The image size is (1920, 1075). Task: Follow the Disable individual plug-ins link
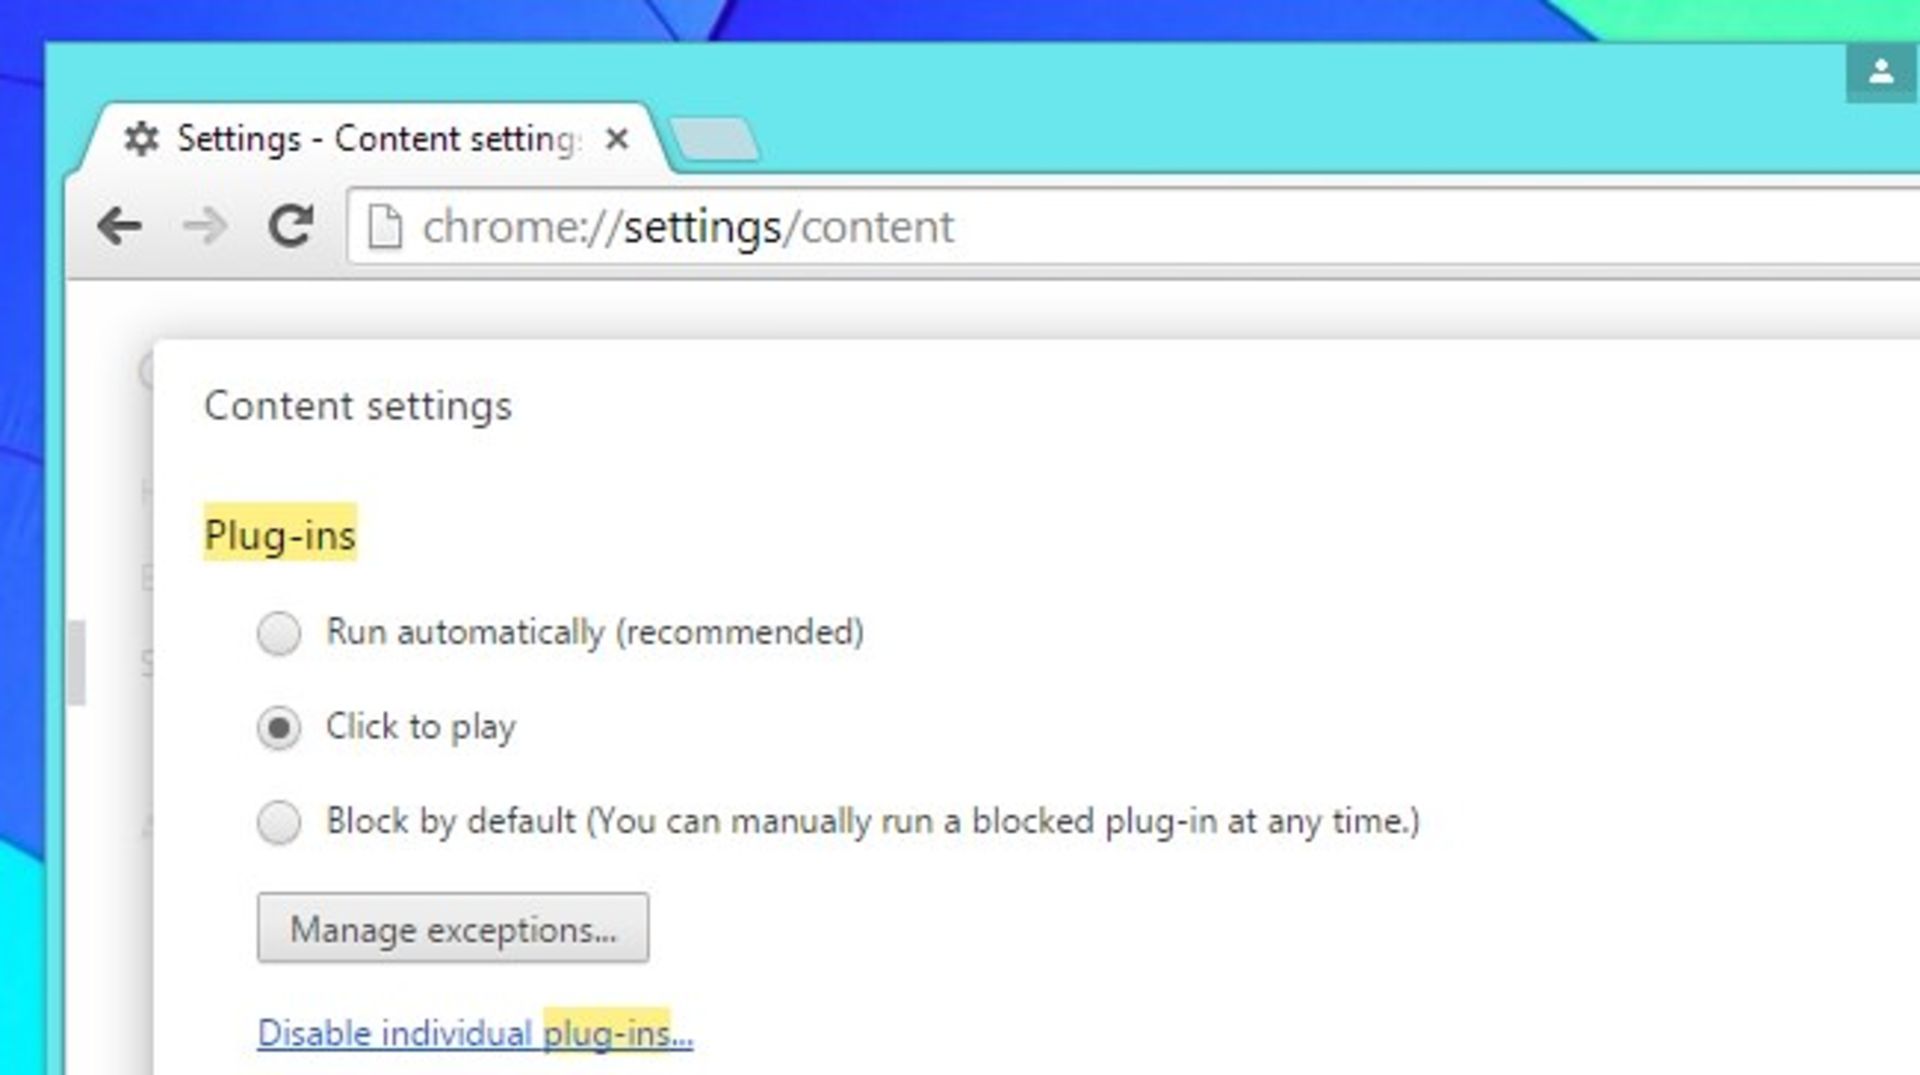475,1033
